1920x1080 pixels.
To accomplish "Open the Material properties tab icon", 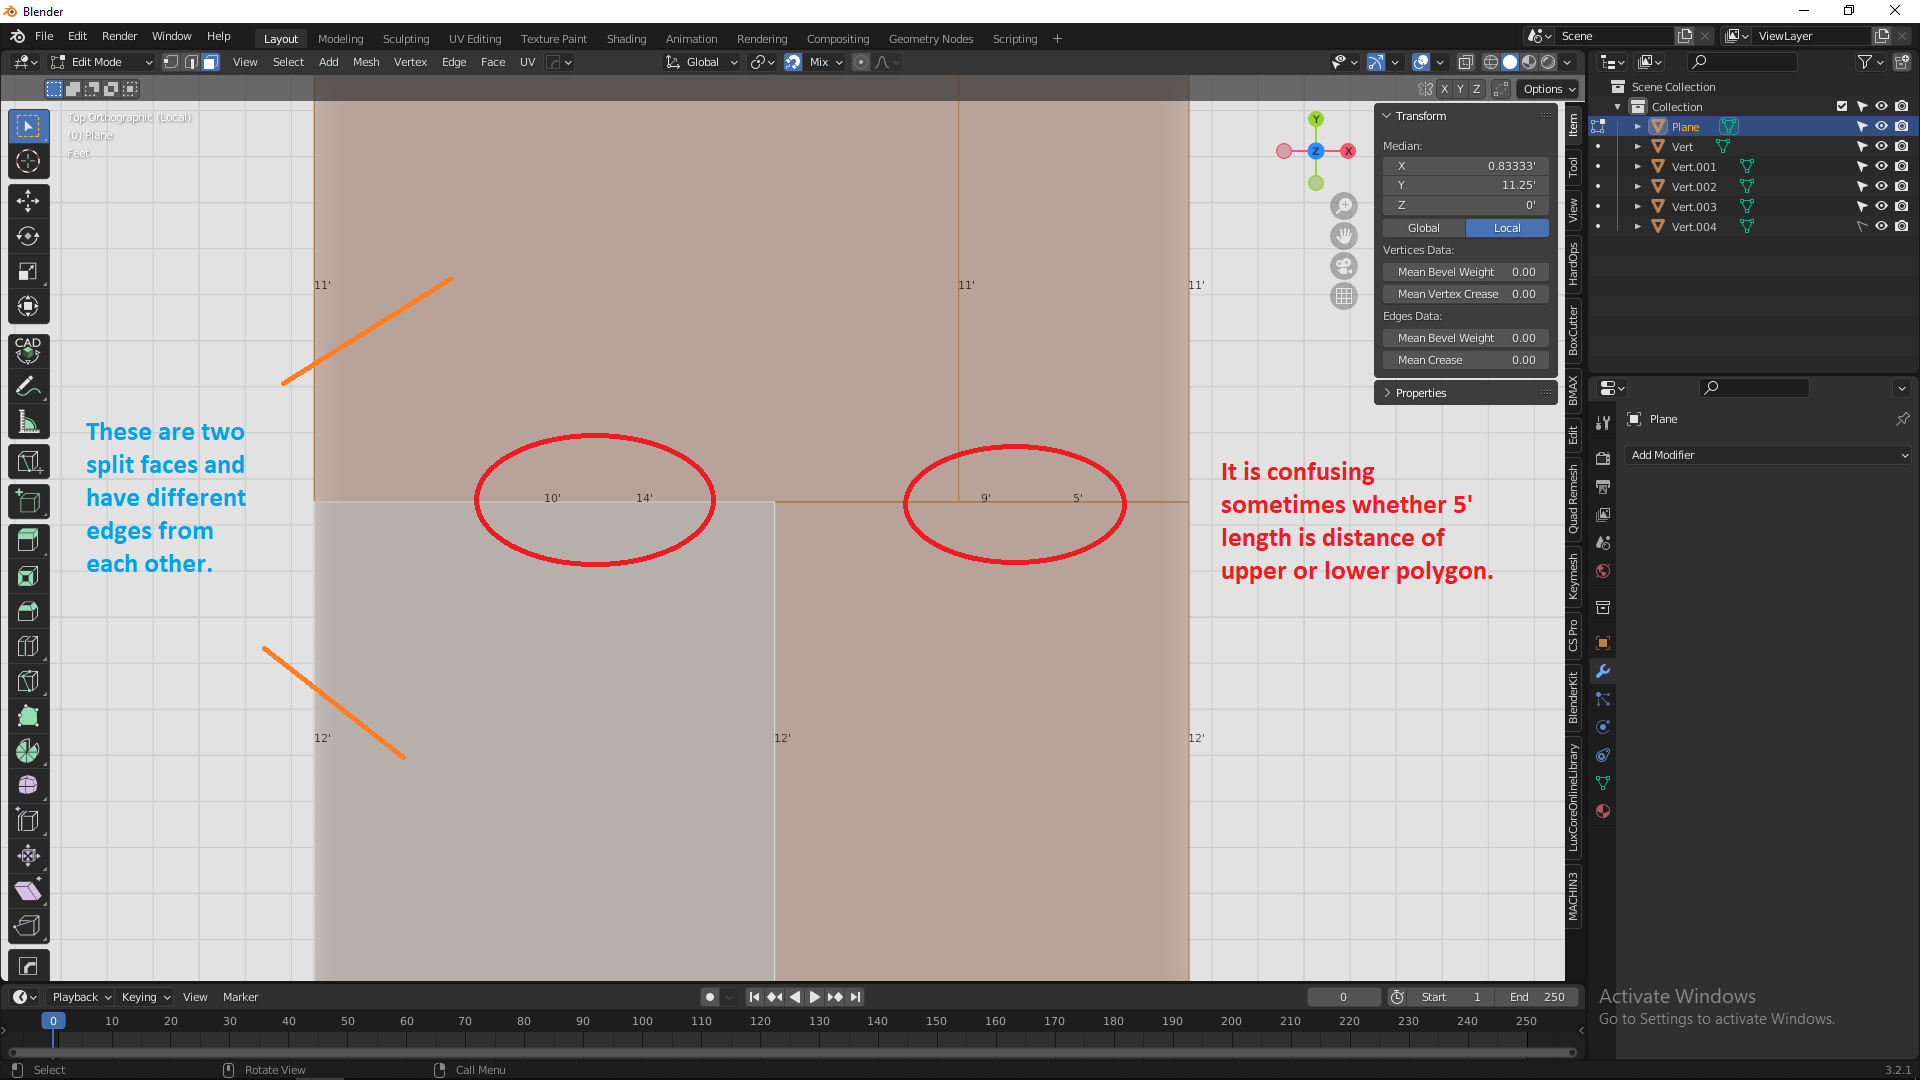I will coord(1603,811).
